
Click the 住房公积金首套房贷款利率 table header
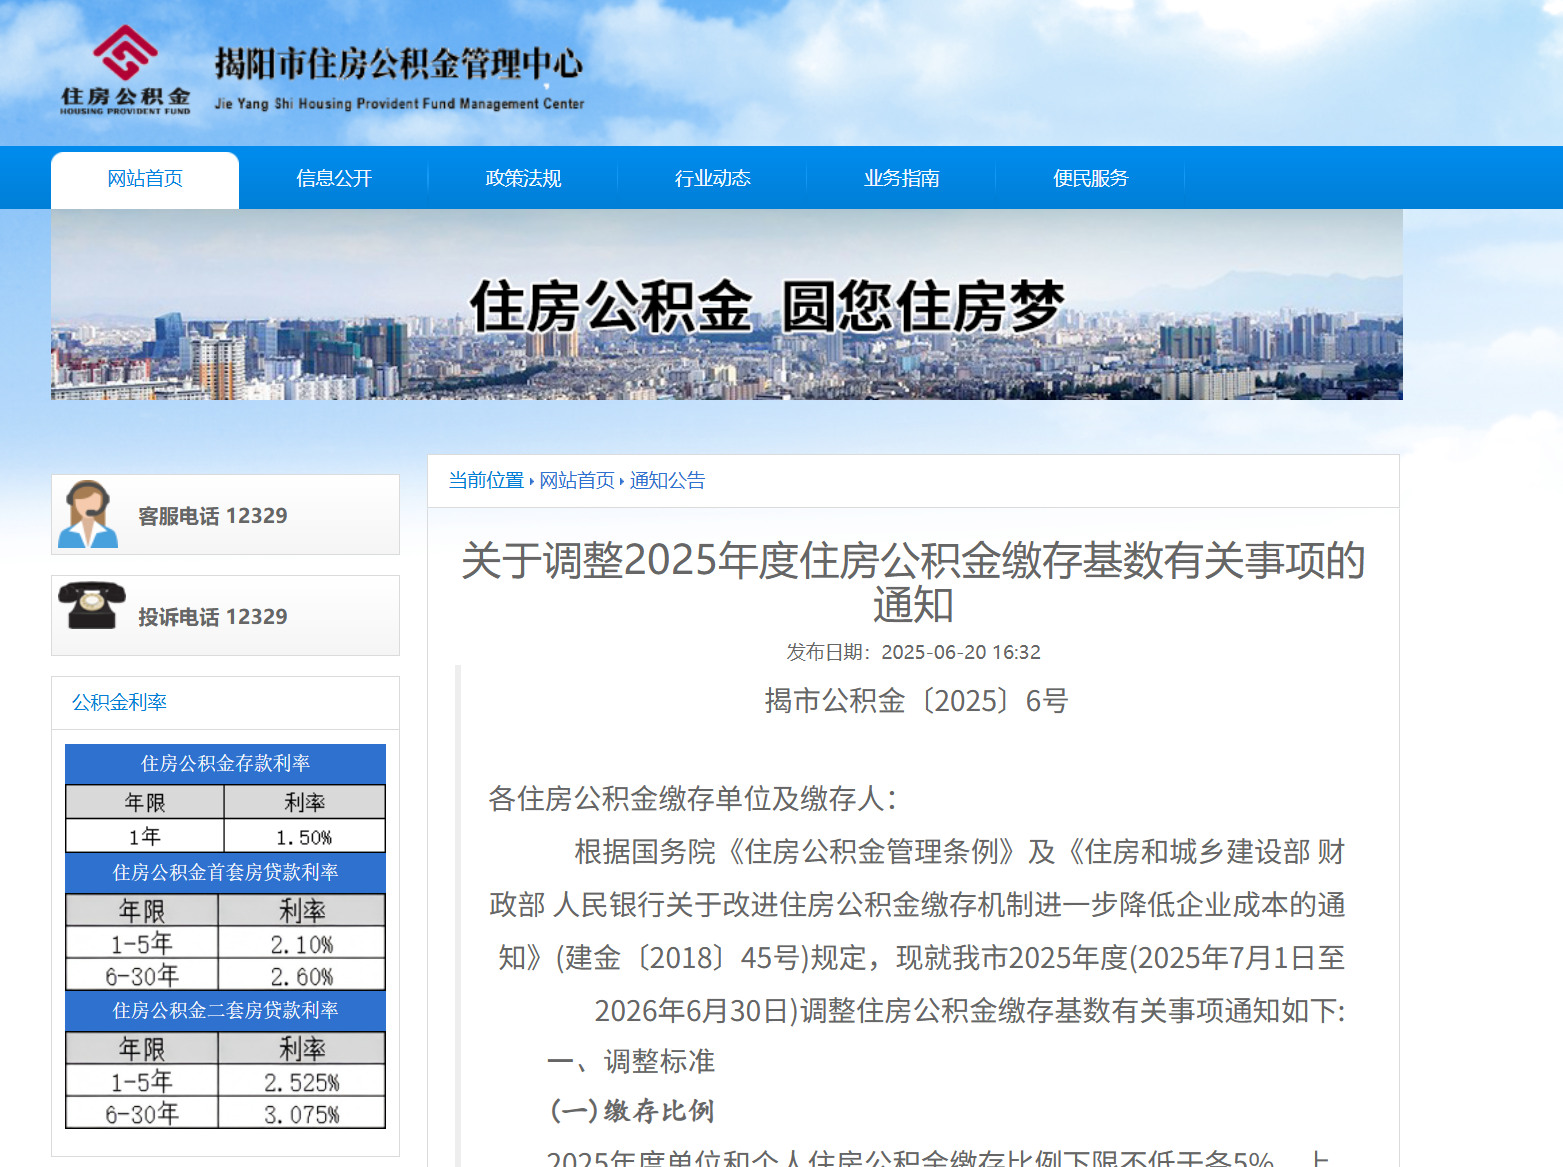(225, 872)
